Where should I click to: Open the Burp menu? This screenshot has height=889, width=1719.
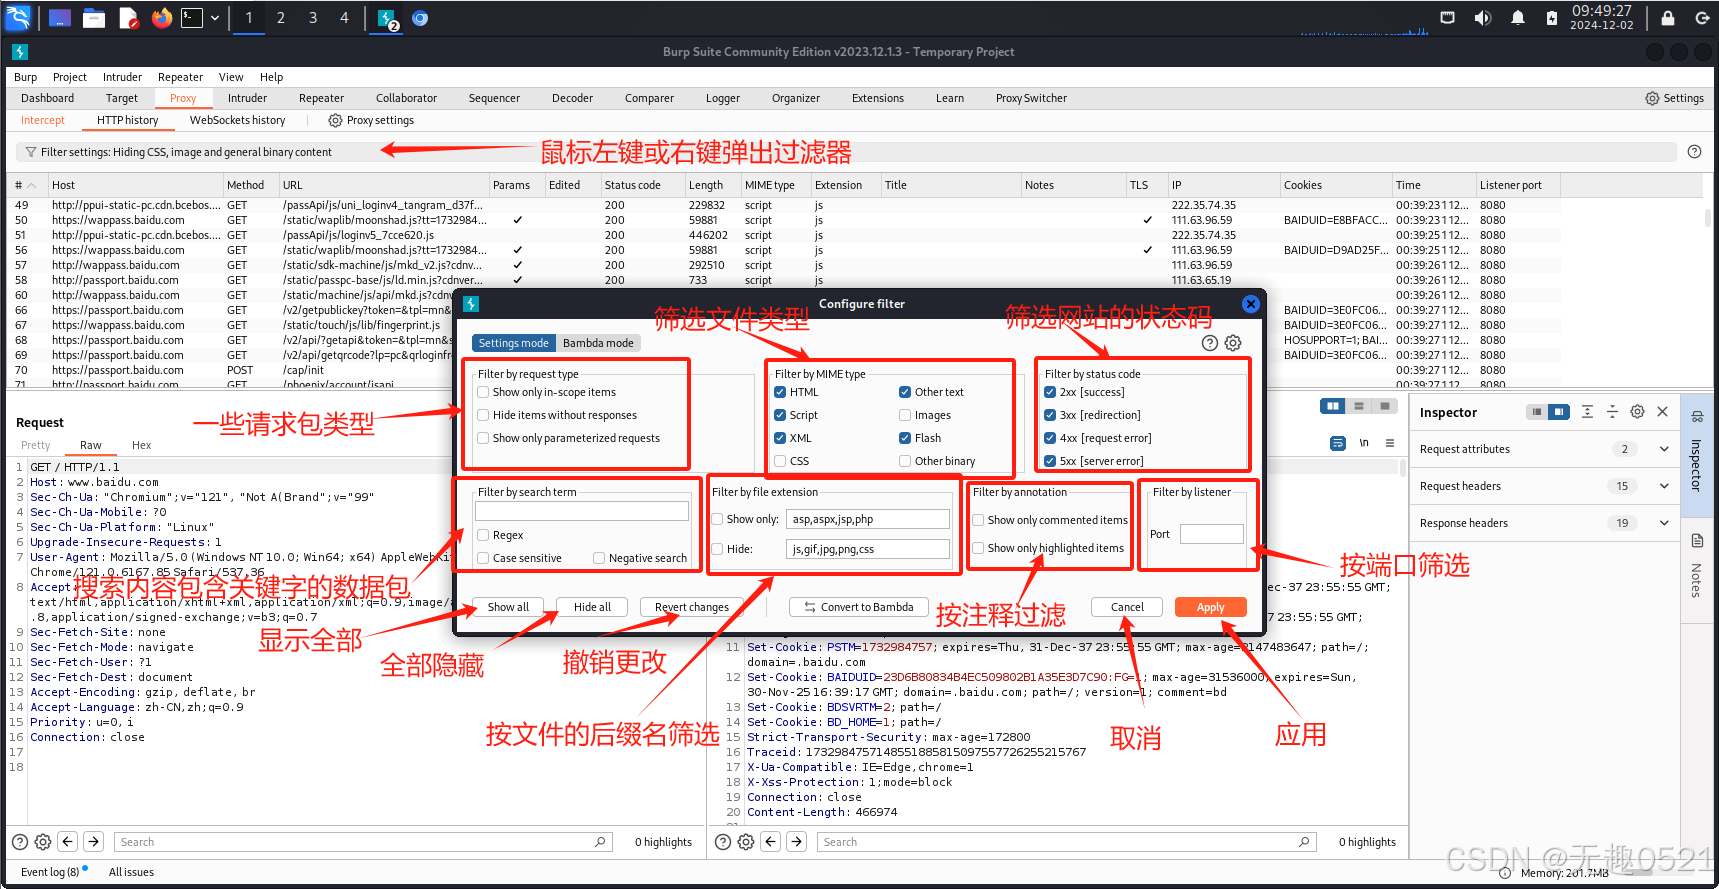(26, 77)
